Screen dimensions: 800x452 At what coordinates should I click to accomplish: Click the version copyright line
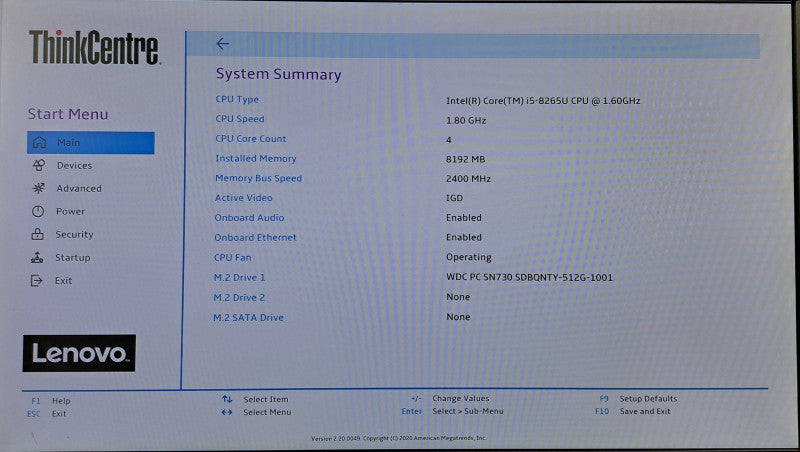pyautogui.click(x=398, y=438)
